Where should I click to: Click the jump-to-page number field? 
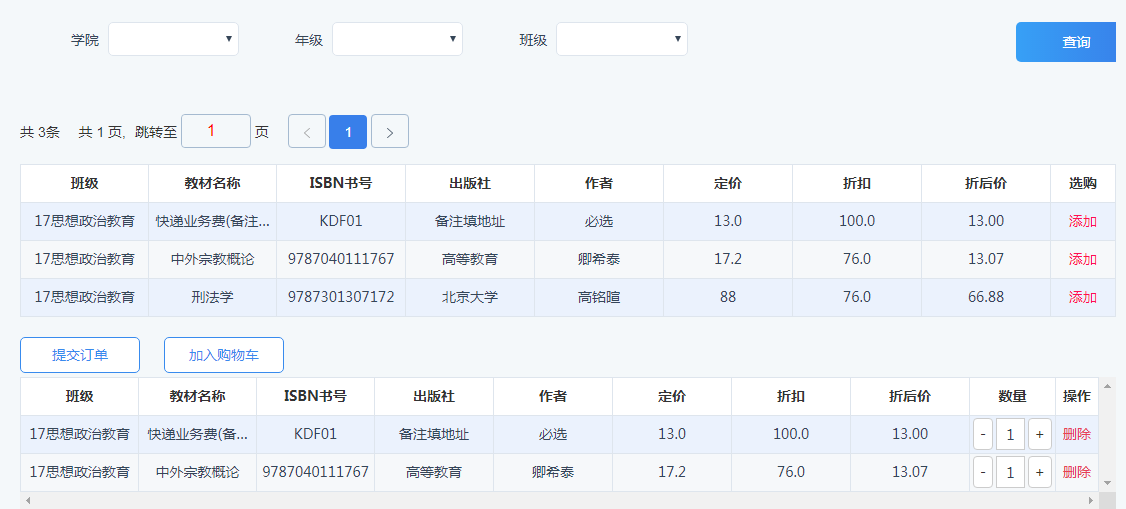coord(216,131)
